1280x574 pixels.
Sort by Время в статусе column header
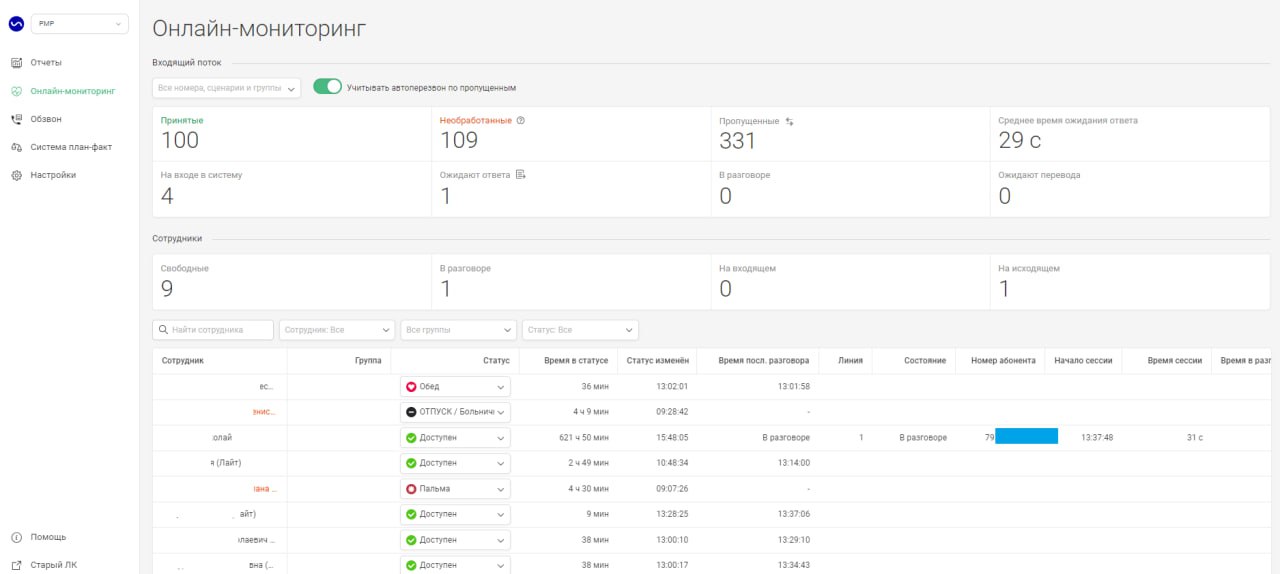pyautogui.click(x=575, y=360)
